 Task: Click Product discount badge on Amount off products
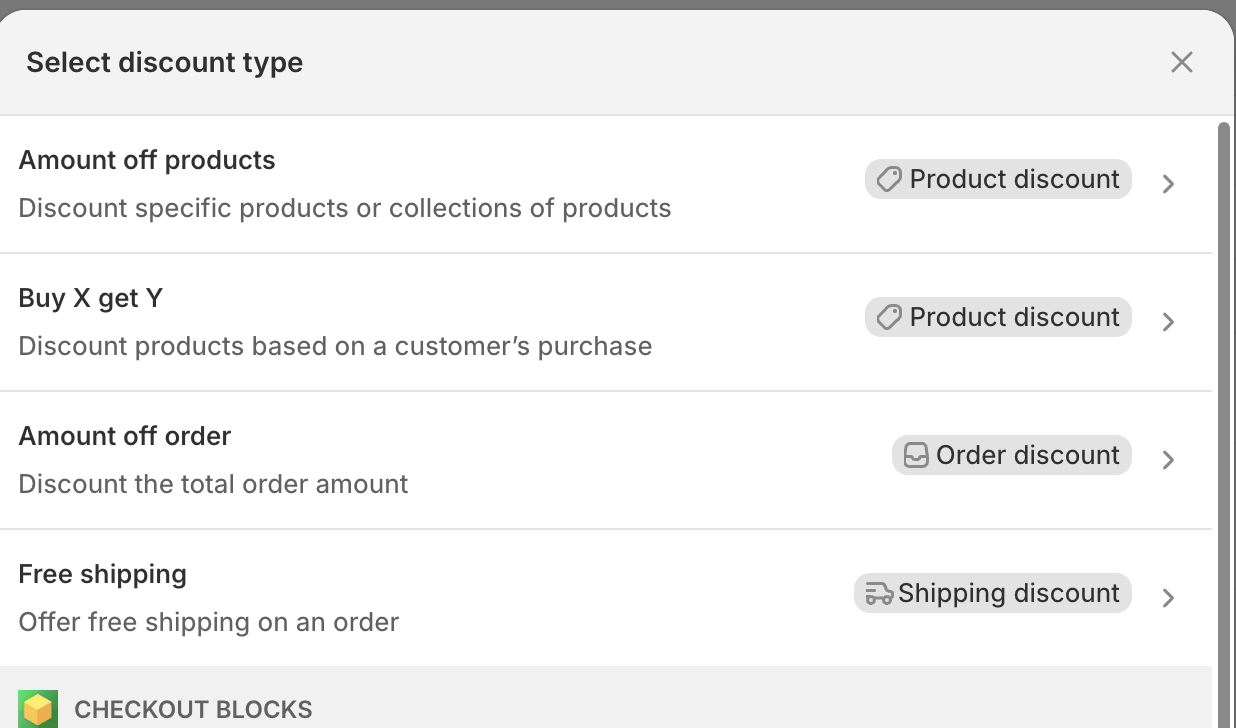coord(998,179)
